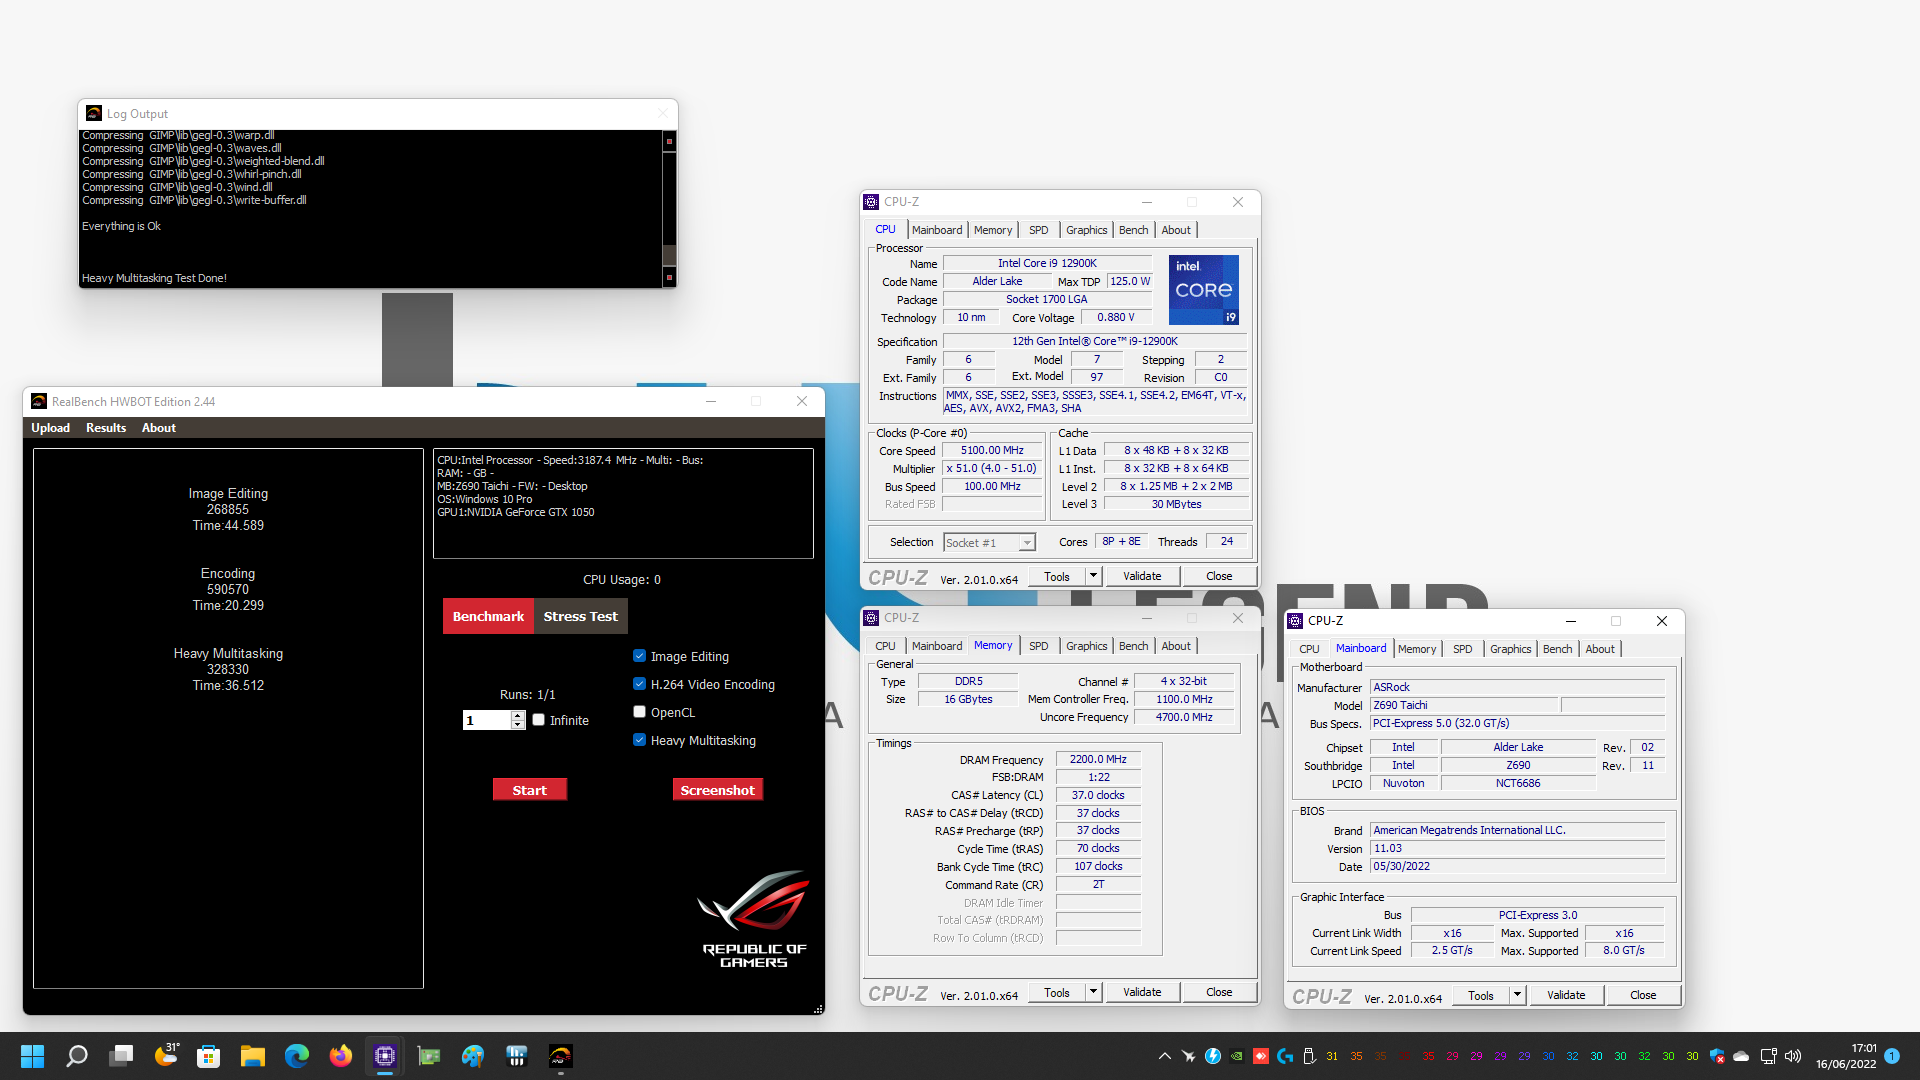Enable the OpenCL checkbox
This screenshot has width=1920, height=1080.
click(x=639, y=712)
